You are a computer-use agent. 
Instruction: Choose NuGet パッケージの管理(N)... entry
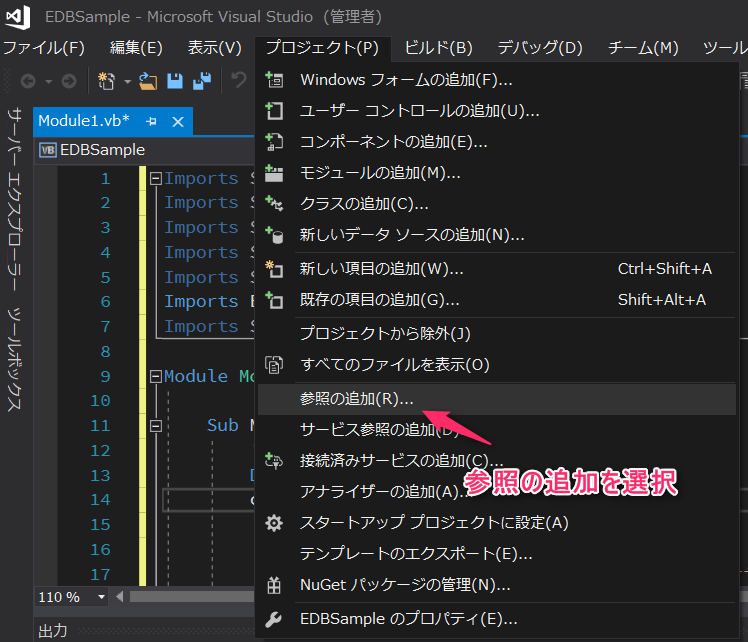tap(404, 585)
